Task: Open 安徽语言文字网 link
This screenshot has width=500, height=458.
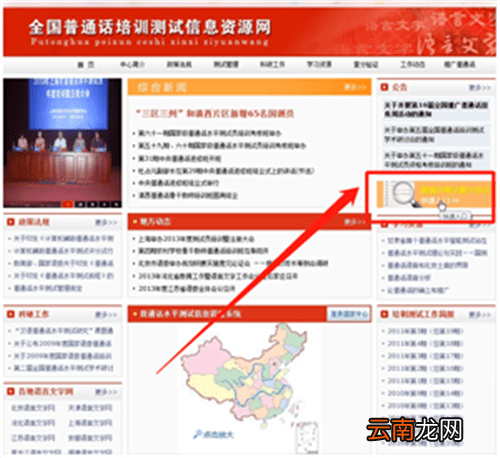Action: 90,438
